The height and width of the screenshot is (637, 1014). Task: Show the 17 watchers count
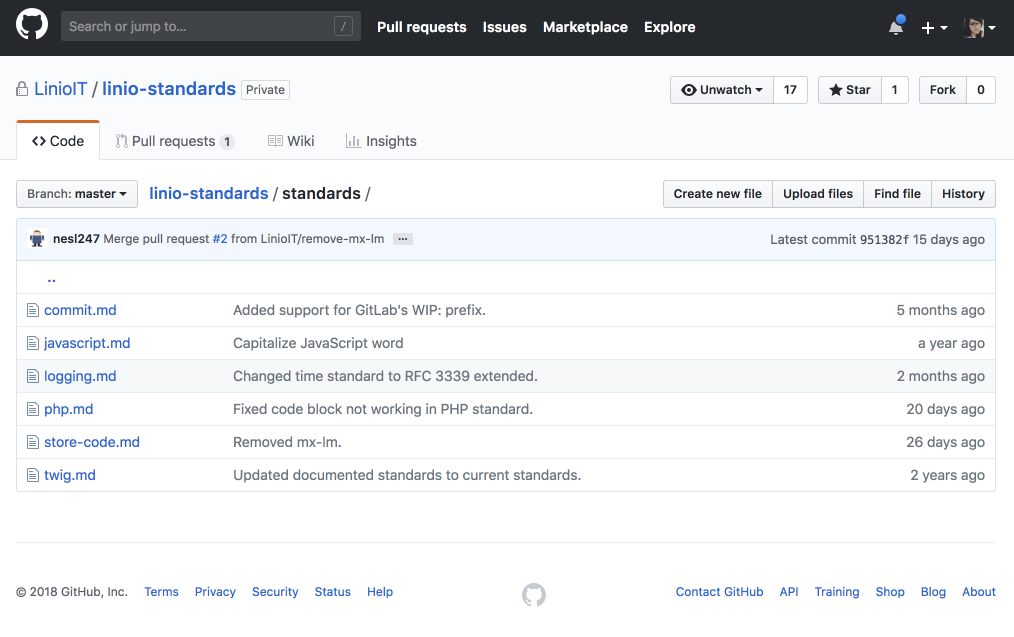pyautogui.click(x=790, y=90)
